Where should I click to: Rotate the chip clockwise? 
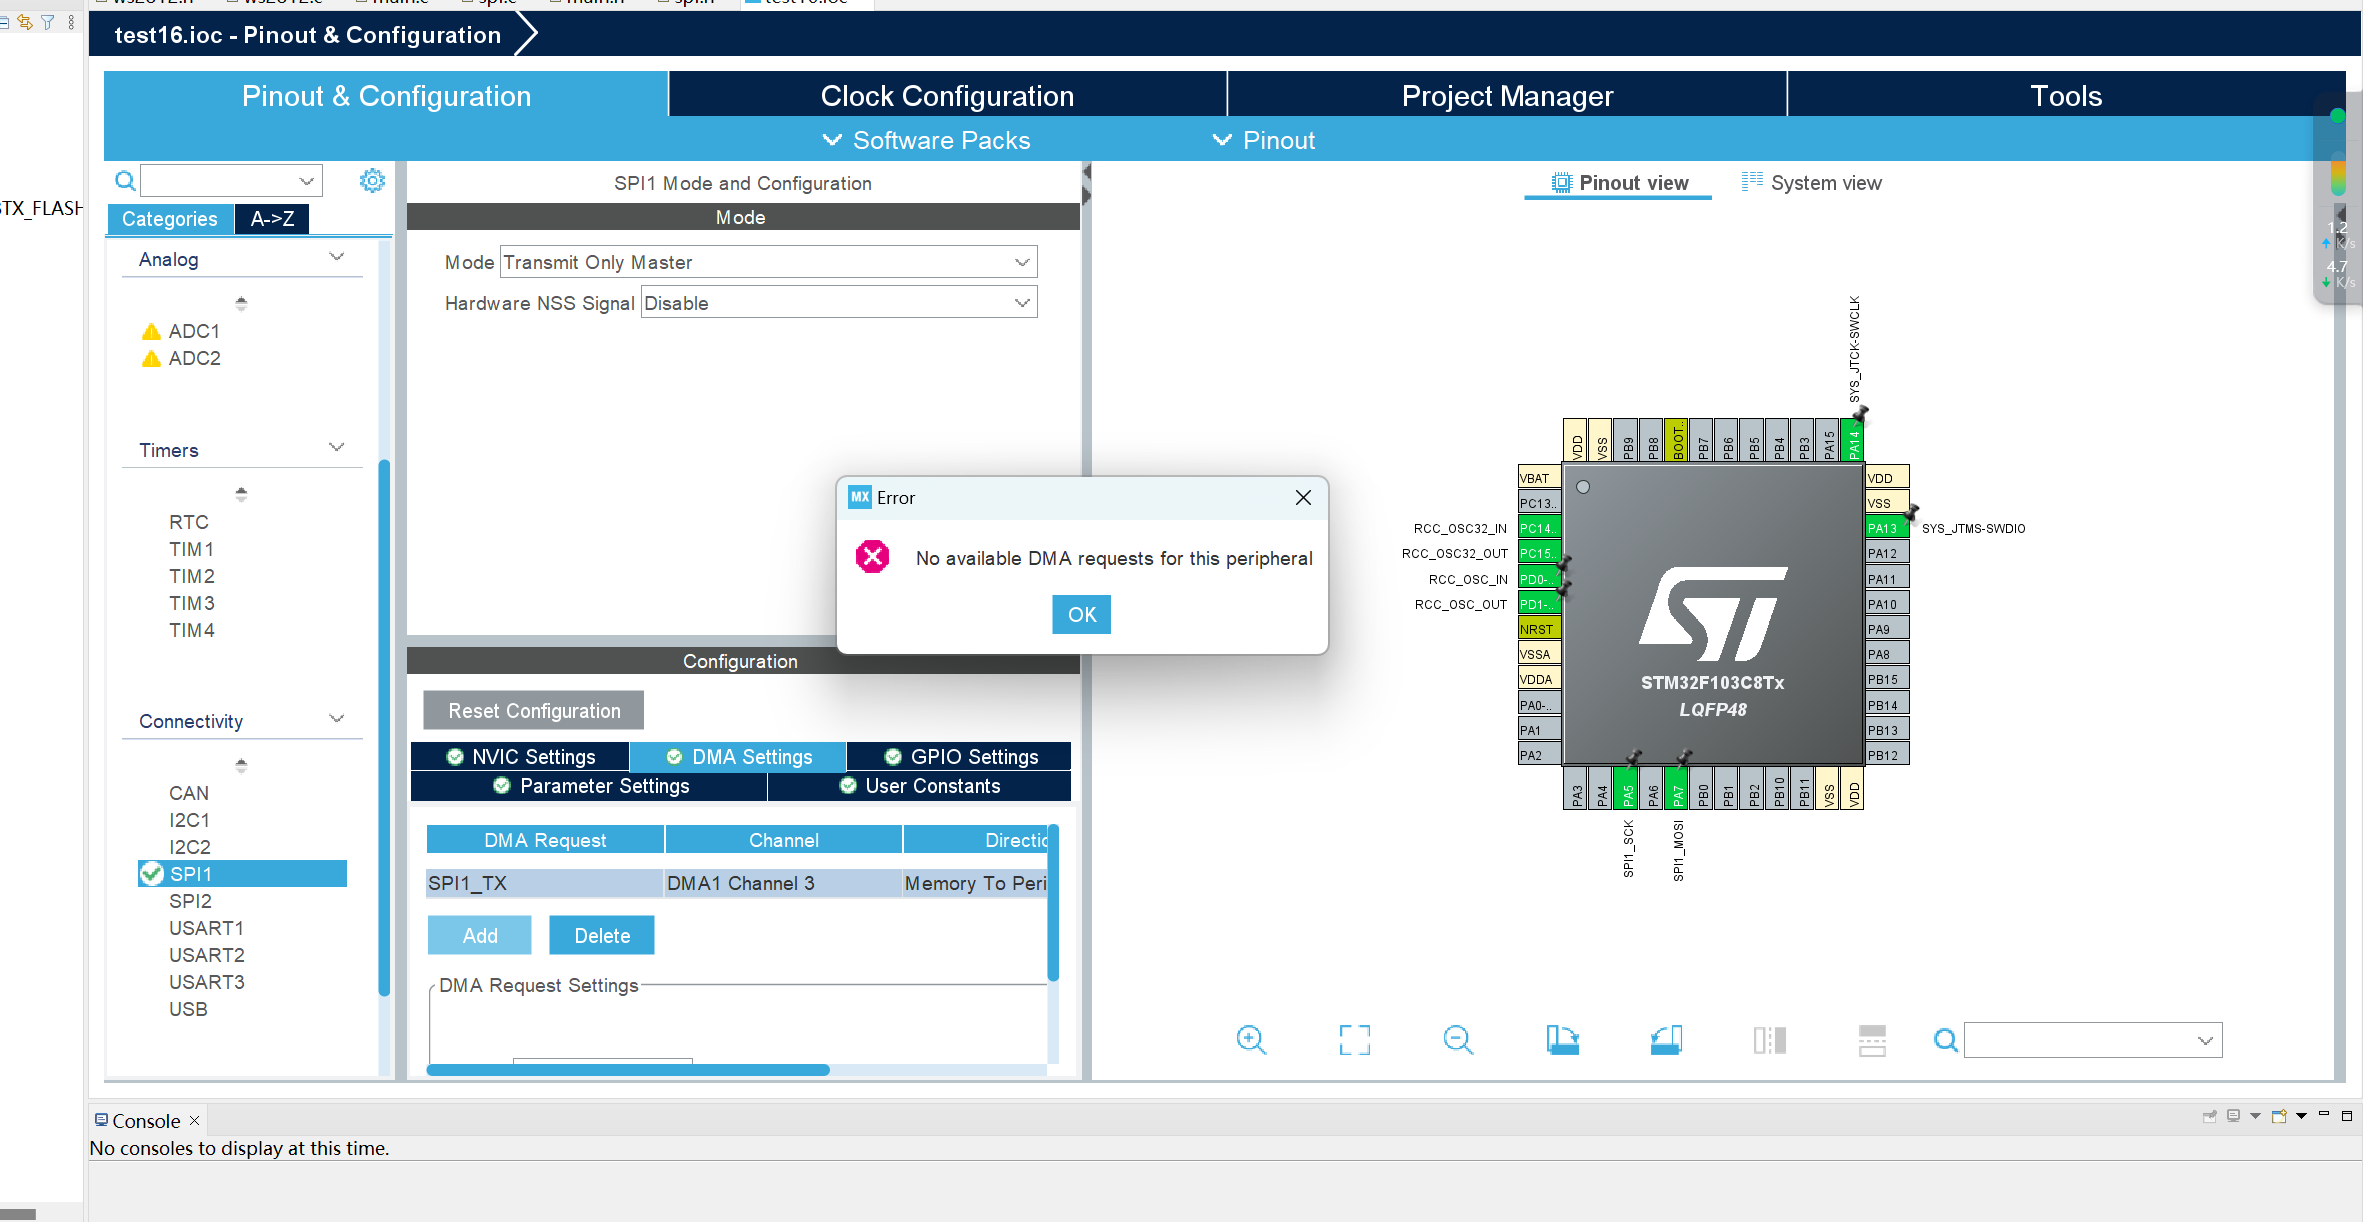point(1563,1040)
